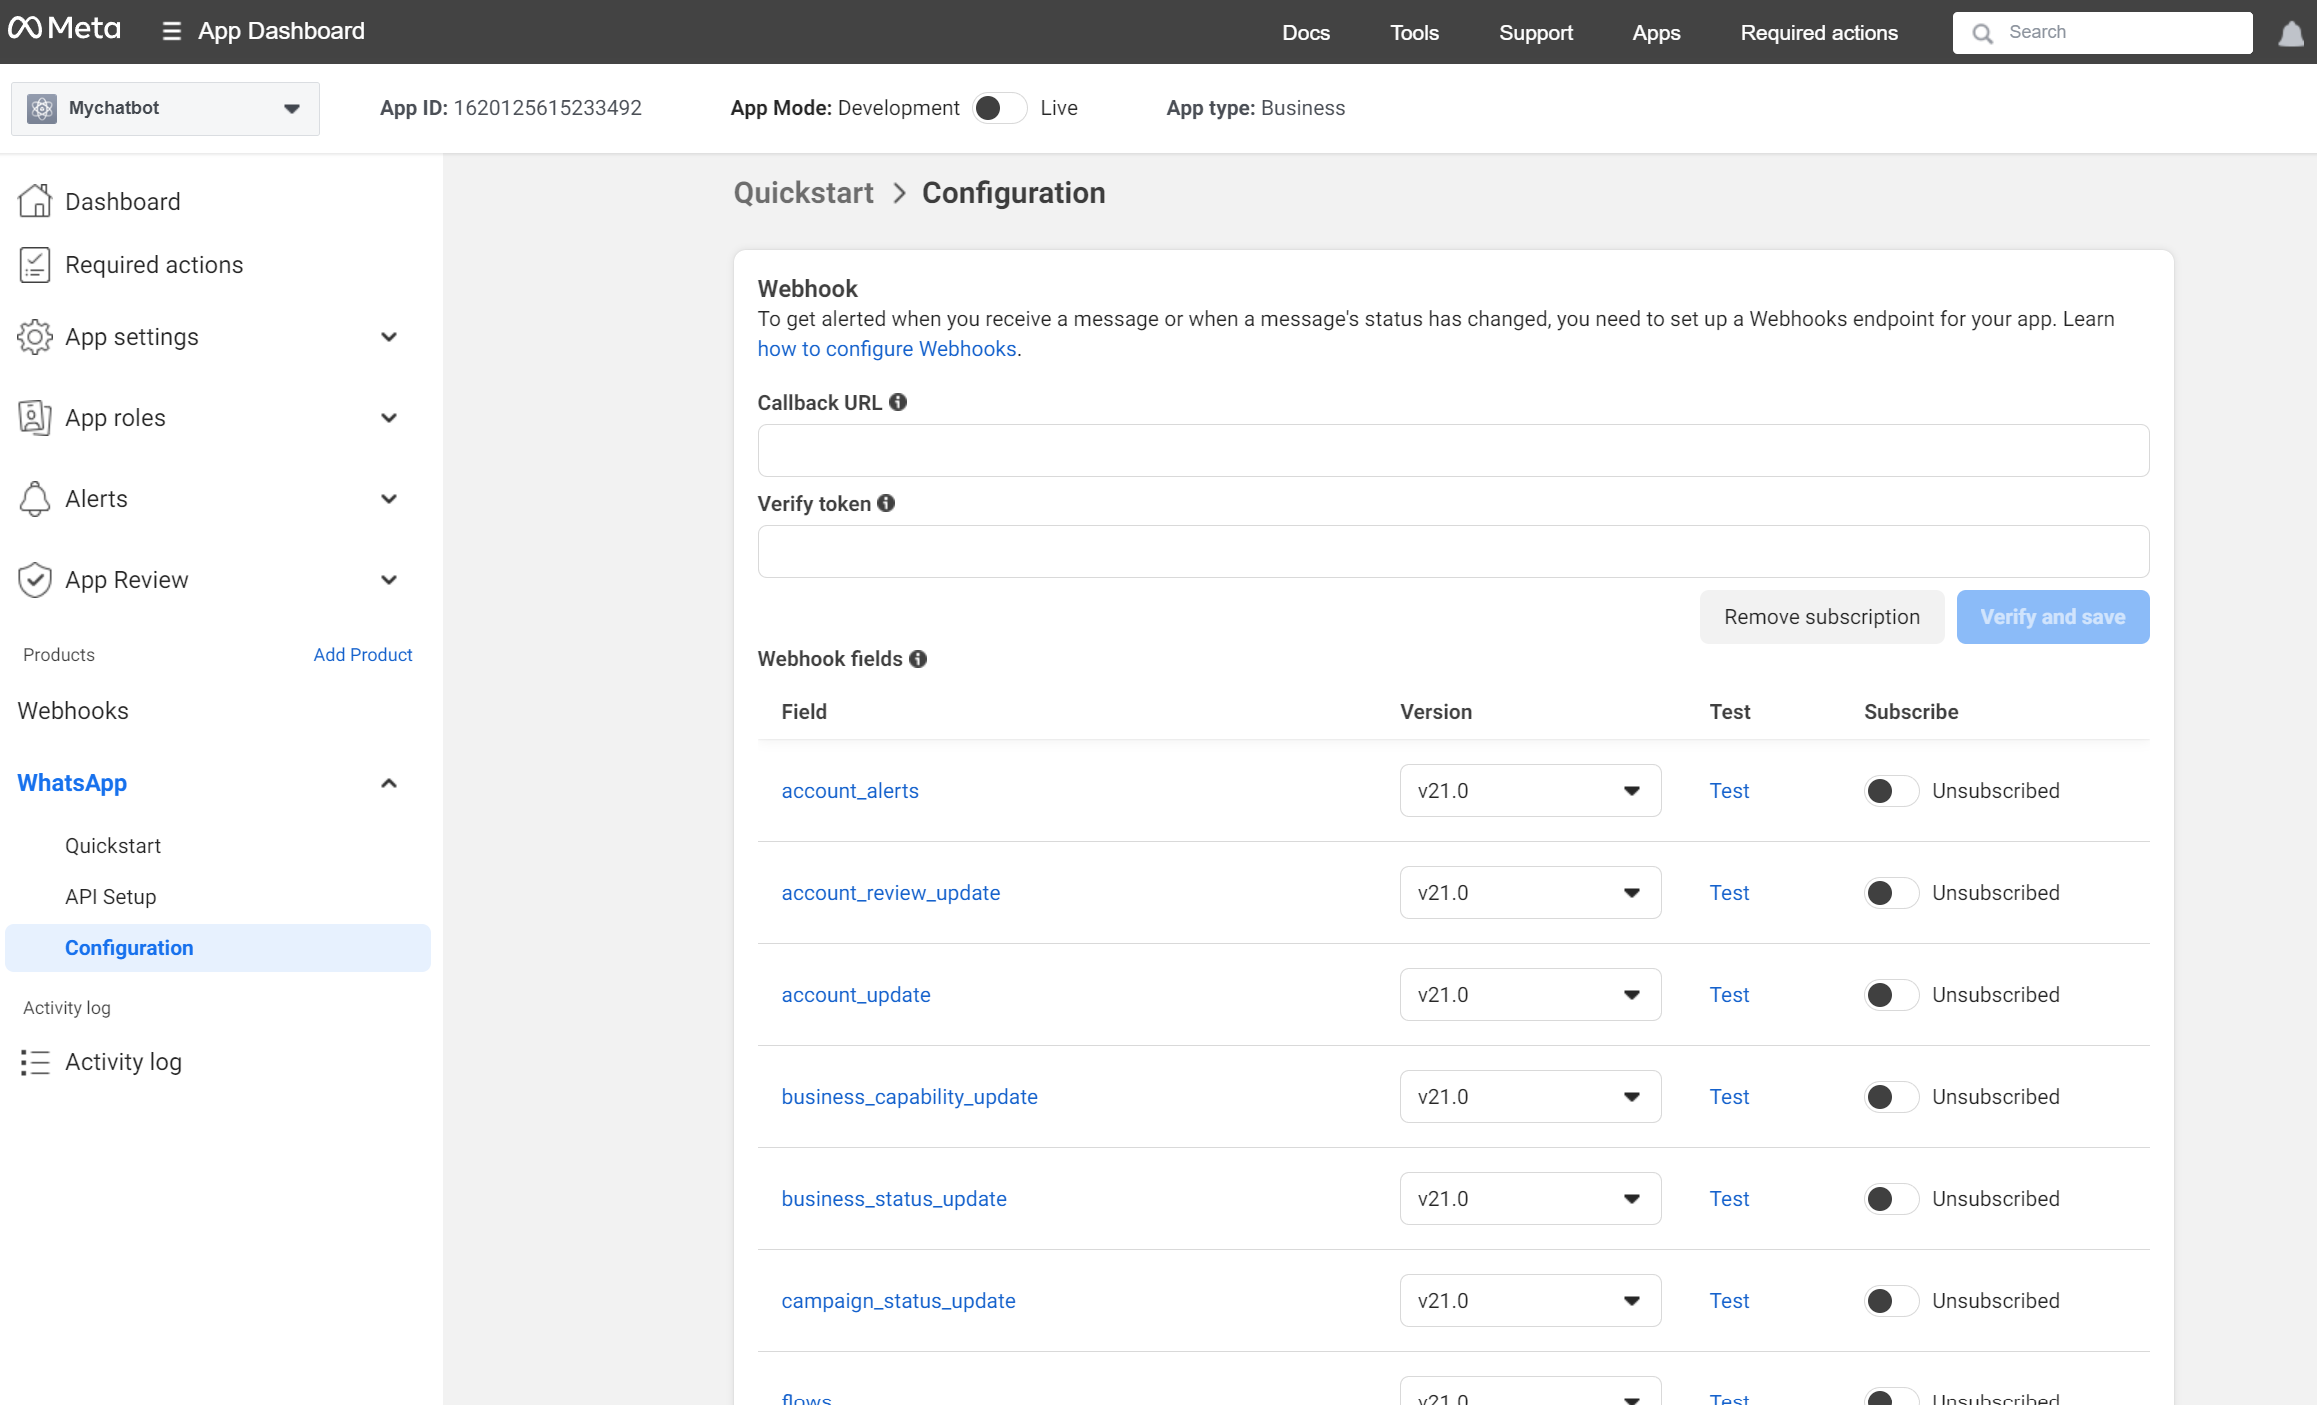2317x1405 pixels.
Task: Click the Remove subscription button
Action: point(1821,617)
